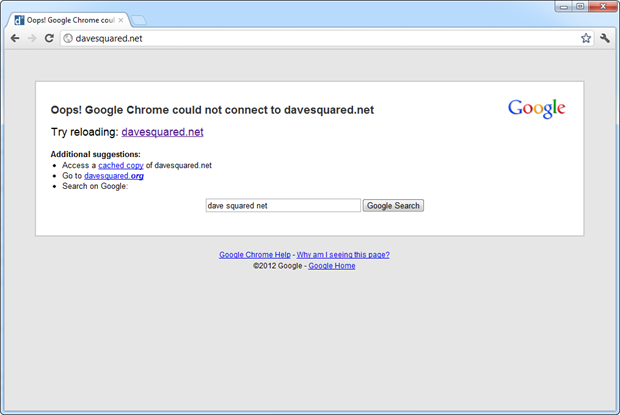Select the 'Oops! Google Chrome coul' tab

[68, 20]
